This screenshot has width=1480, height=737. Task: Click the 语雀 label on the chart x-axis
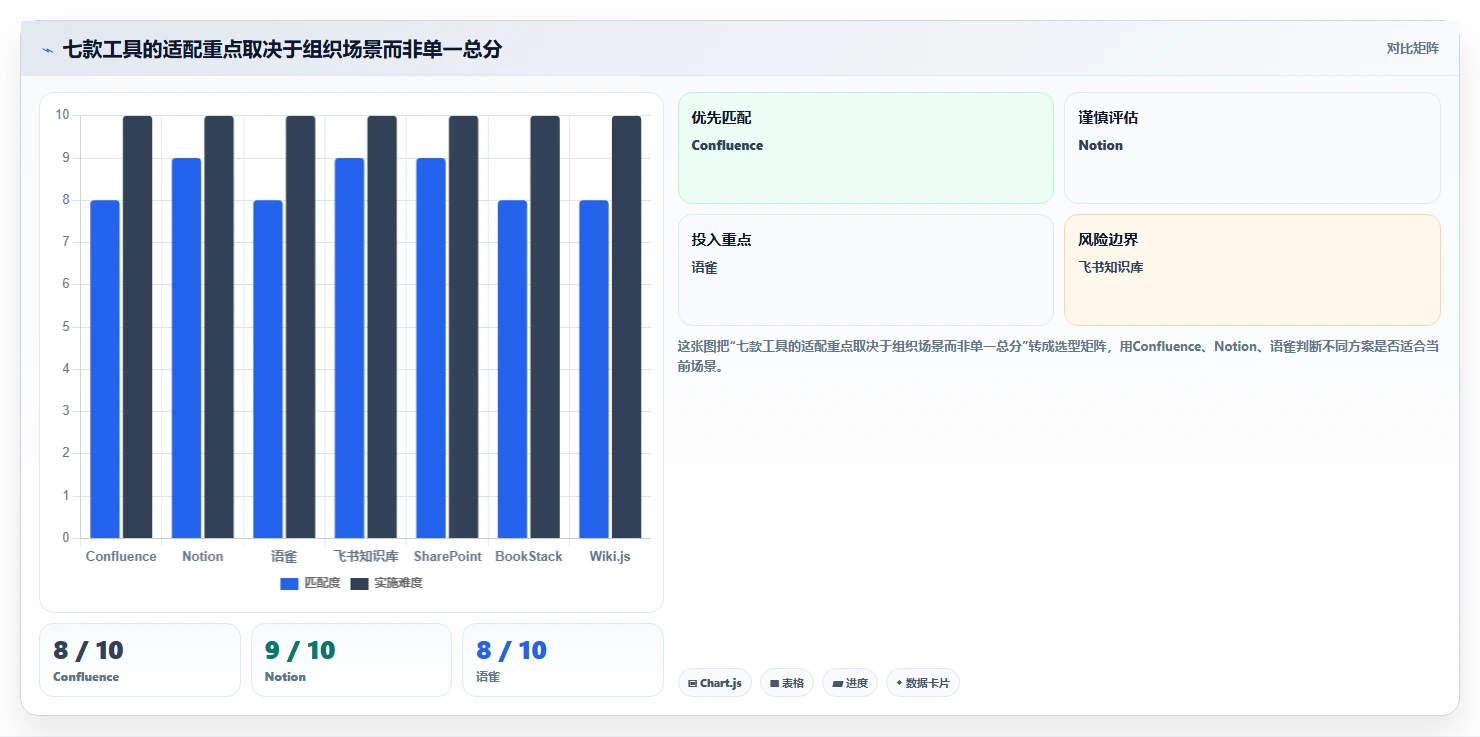pyautogui.click(x=284, y=556)
